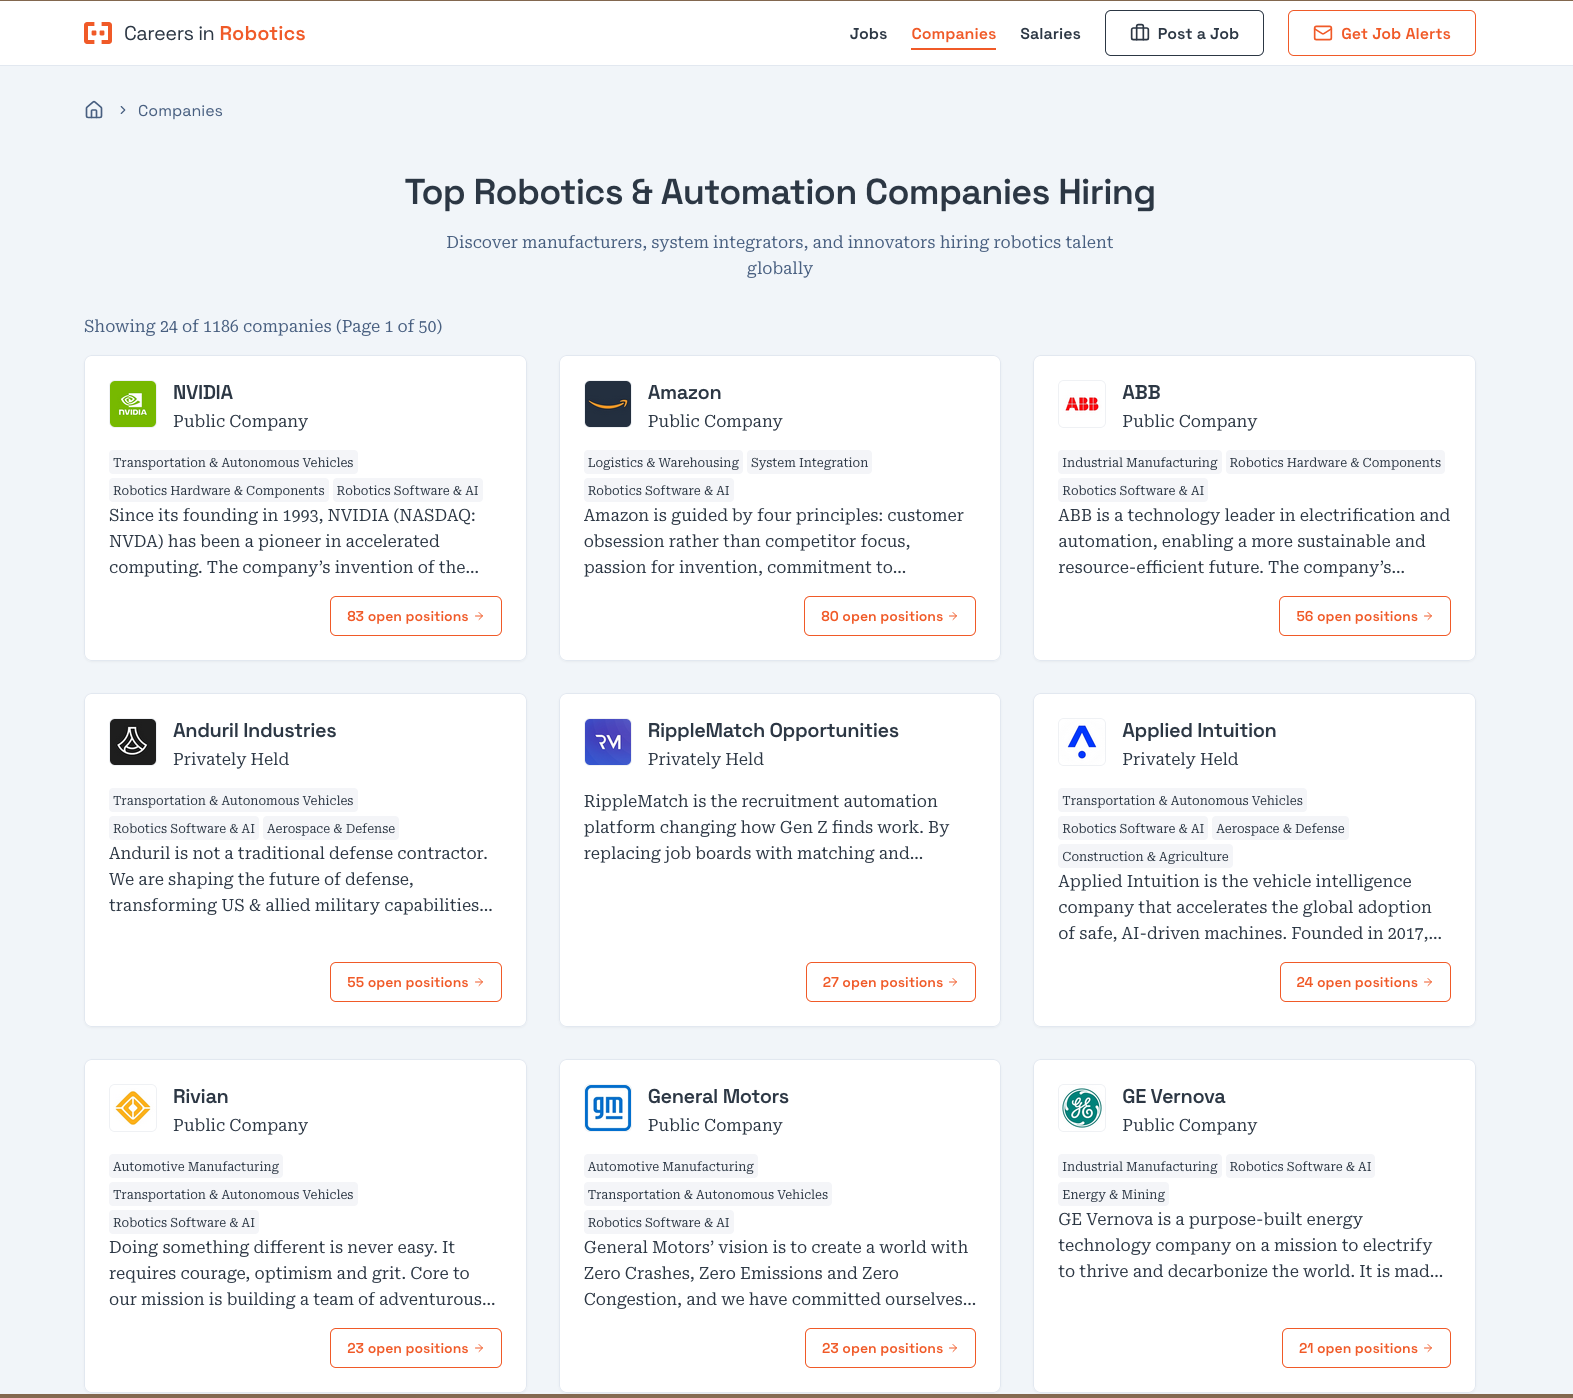Image resolution: width=1573 pixels, height=1398 pixels.
Task: View NVIDIA's 83 open positions
Action: coord(415,616)
